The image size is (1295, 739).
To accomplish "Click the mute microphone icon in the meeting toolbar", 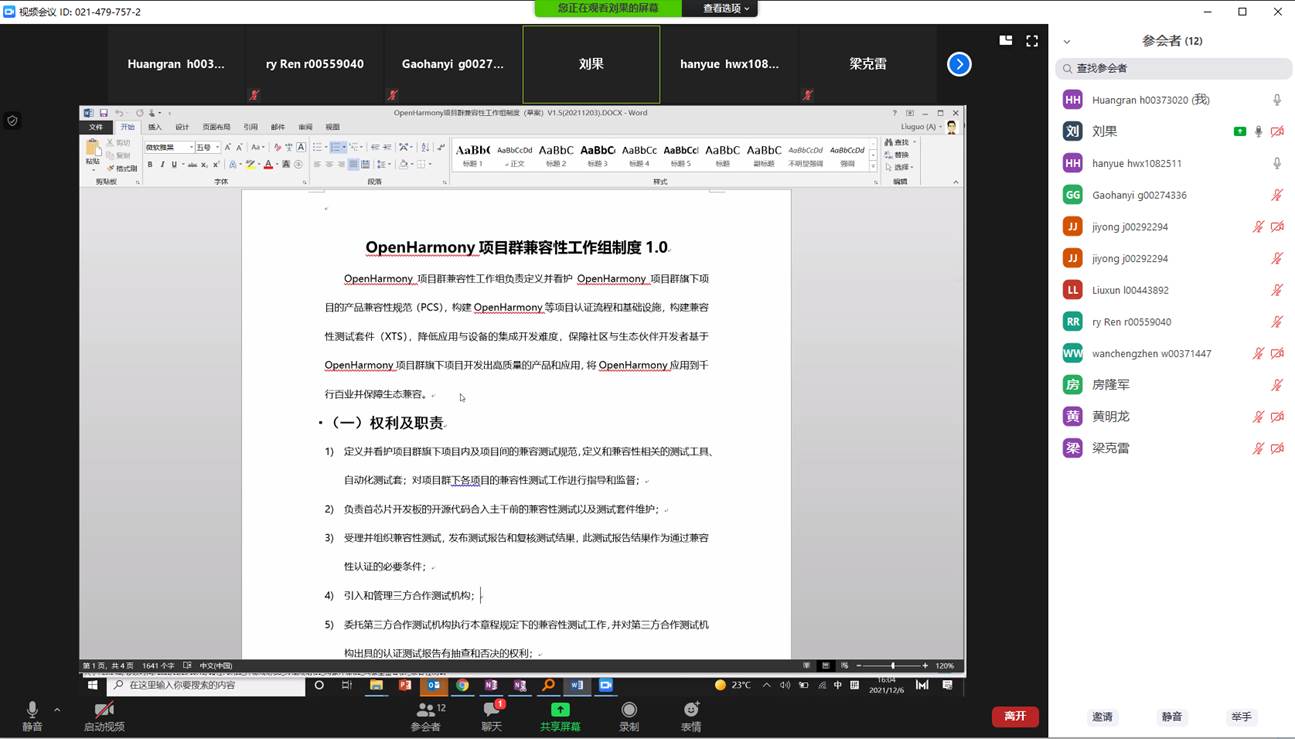I will click(32, 709).
